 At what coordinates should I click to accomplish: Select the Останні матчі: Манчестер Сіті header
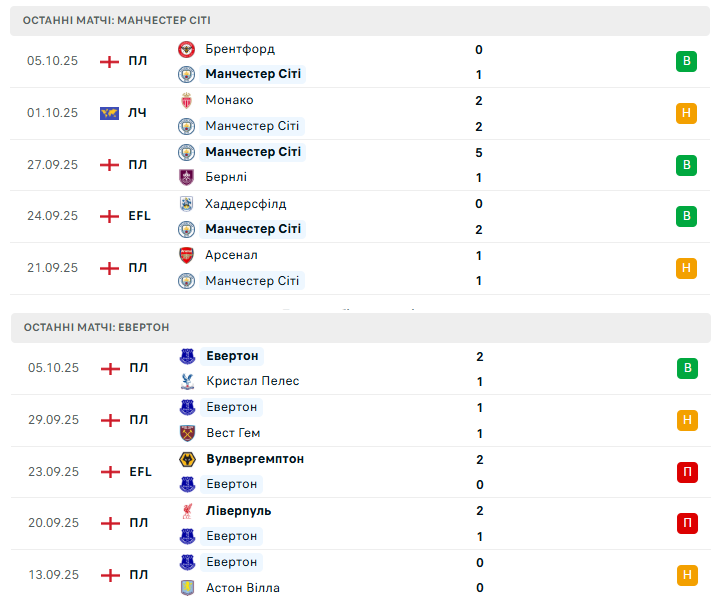coord(117,20)
